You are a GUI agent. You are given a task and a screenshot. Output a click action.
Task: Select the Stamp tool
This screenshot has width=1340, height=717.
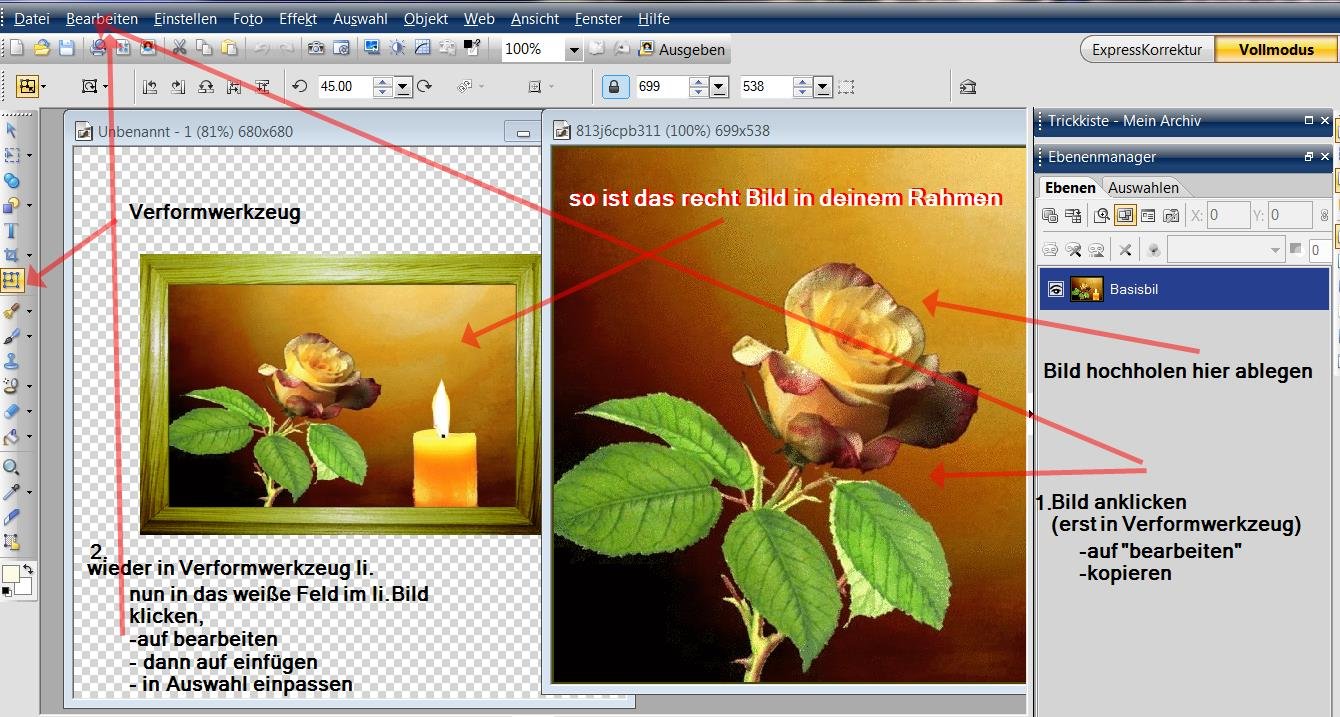pyautogui.click(x=12, y=361)
